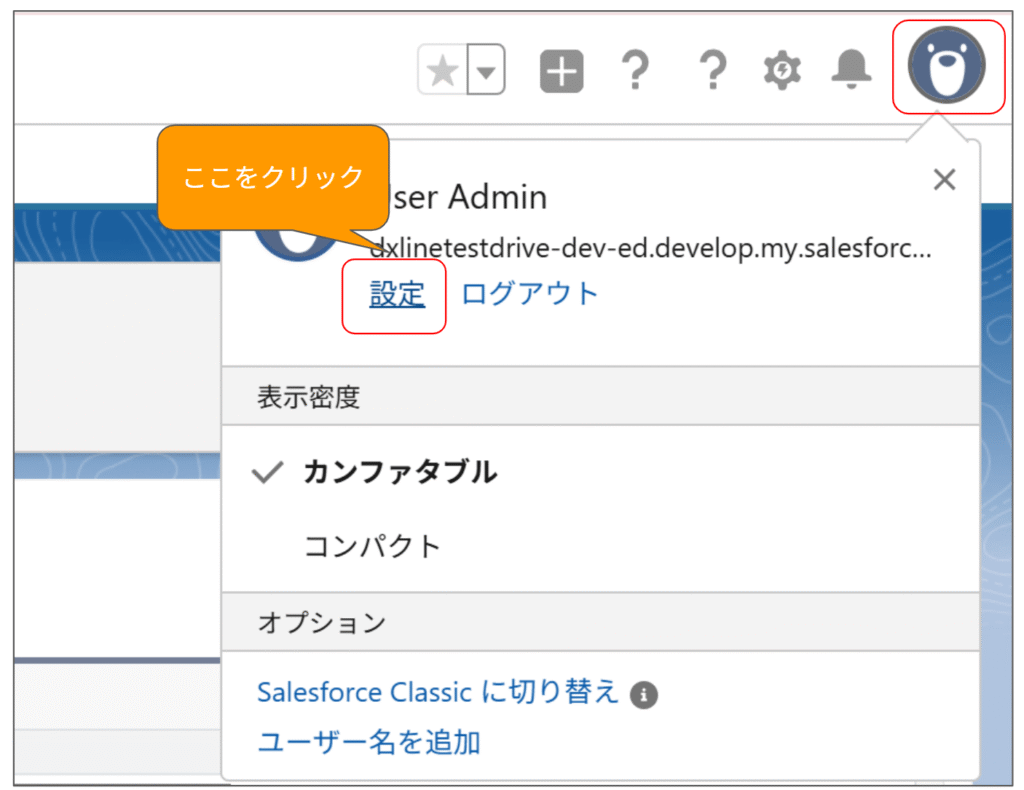Image resolution: width=1024 pixels, height=790 pixels.
Task: Close the user profile panel
Action: (944, 180)
